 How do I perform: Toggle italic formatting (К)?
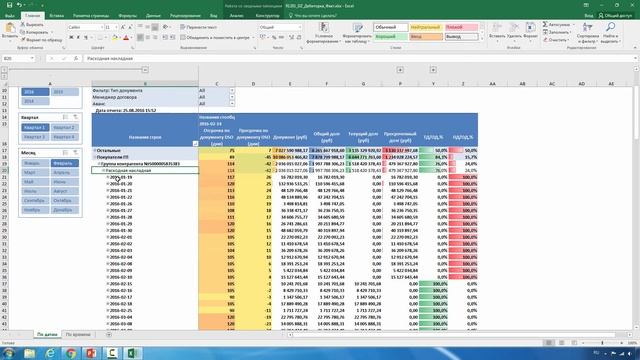click(x=78, y=38)
